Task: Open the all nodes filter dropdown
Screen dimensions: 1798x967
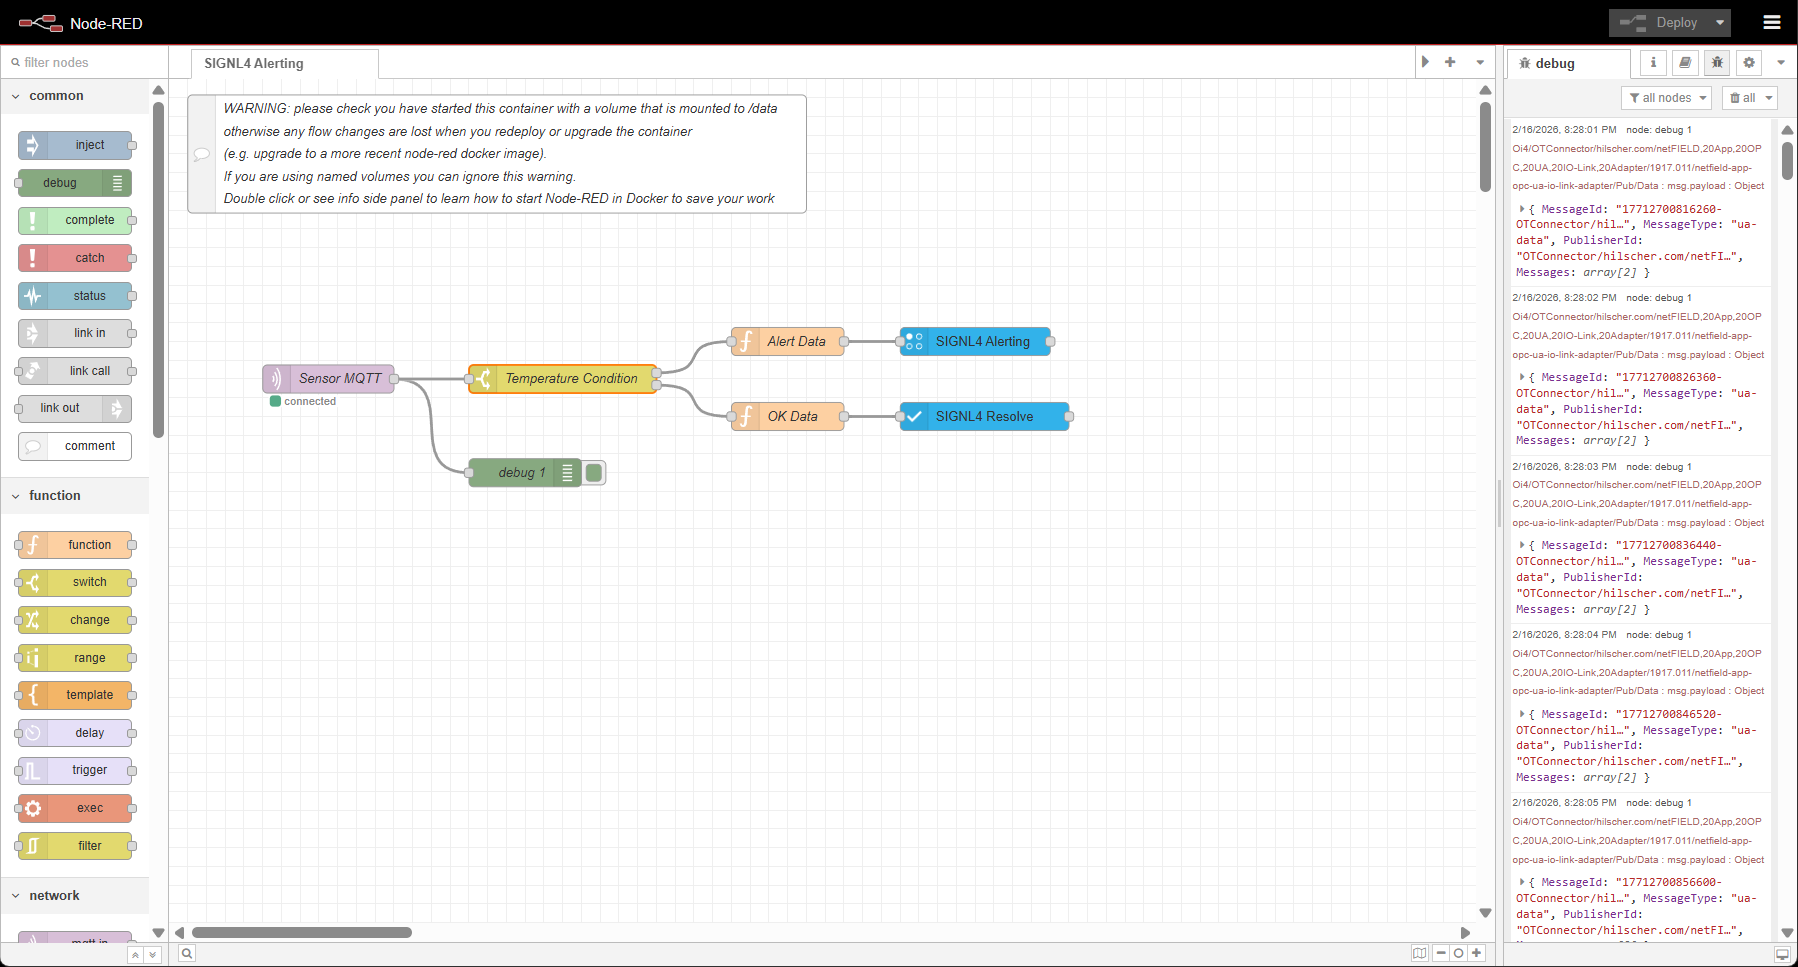Action: click(1667, 98)
